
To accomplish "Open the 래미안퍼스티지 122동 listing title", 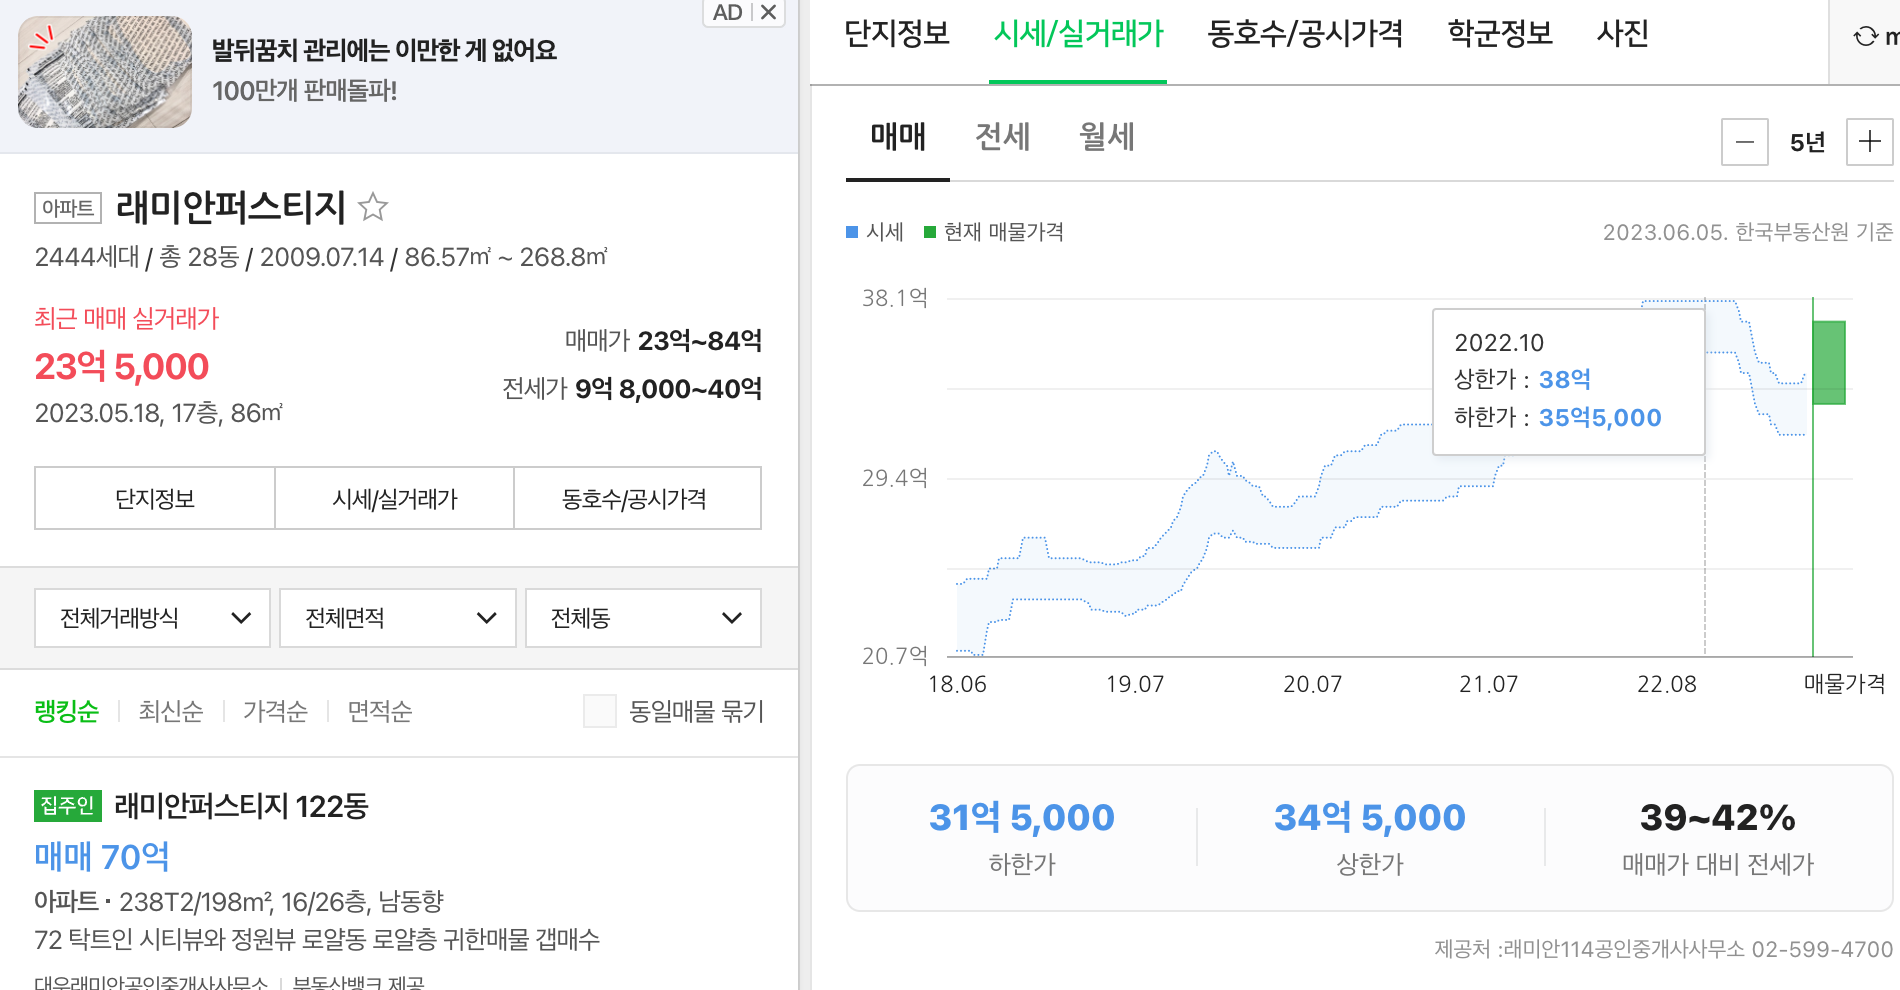I will point(241,806).
